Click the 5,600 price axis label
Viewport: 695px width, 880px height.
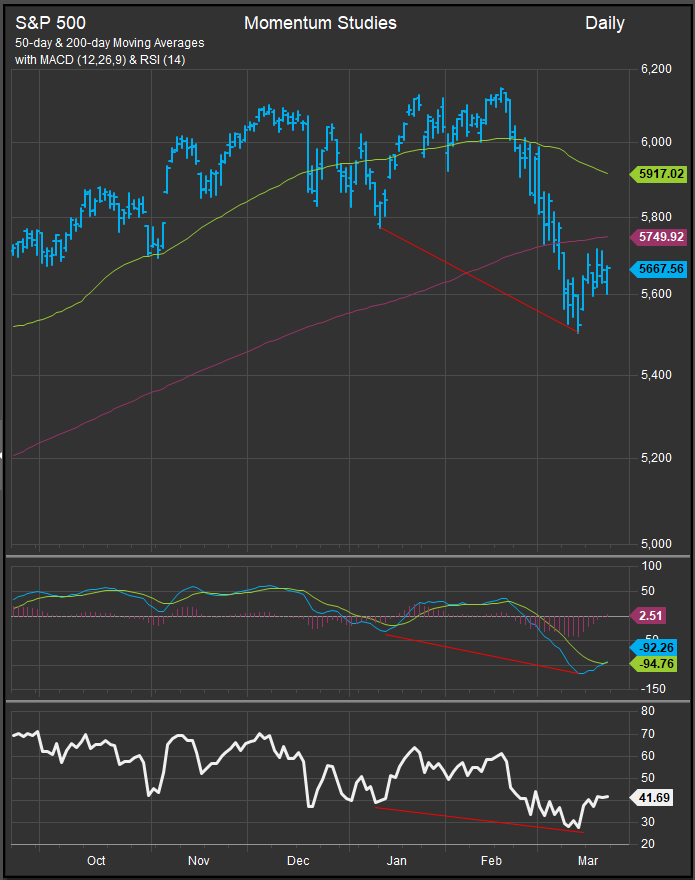coord(656,294)
